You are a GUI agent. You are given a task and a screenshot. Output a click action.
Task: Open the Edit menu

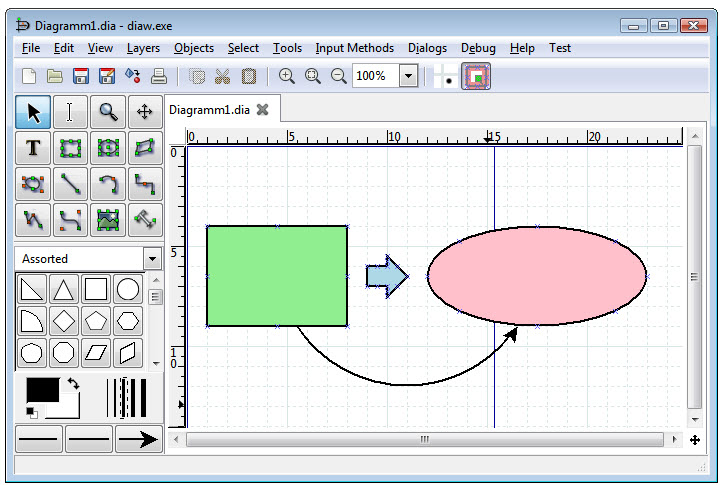[x=64, y=48]
